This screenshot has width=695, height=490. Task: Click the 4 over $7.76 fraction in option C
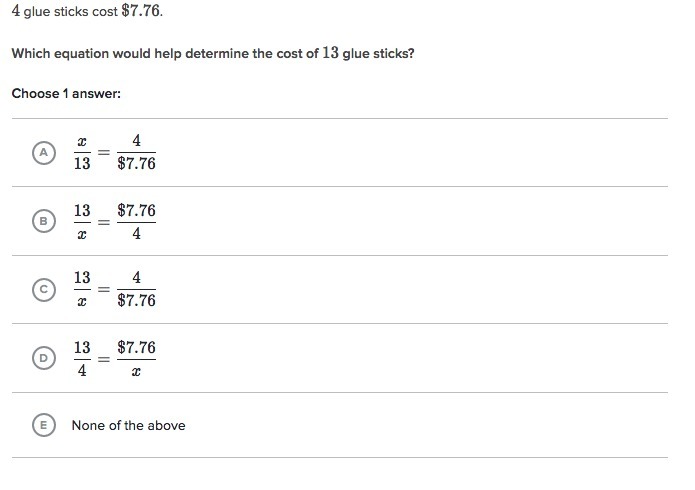[x=136, y=290]
